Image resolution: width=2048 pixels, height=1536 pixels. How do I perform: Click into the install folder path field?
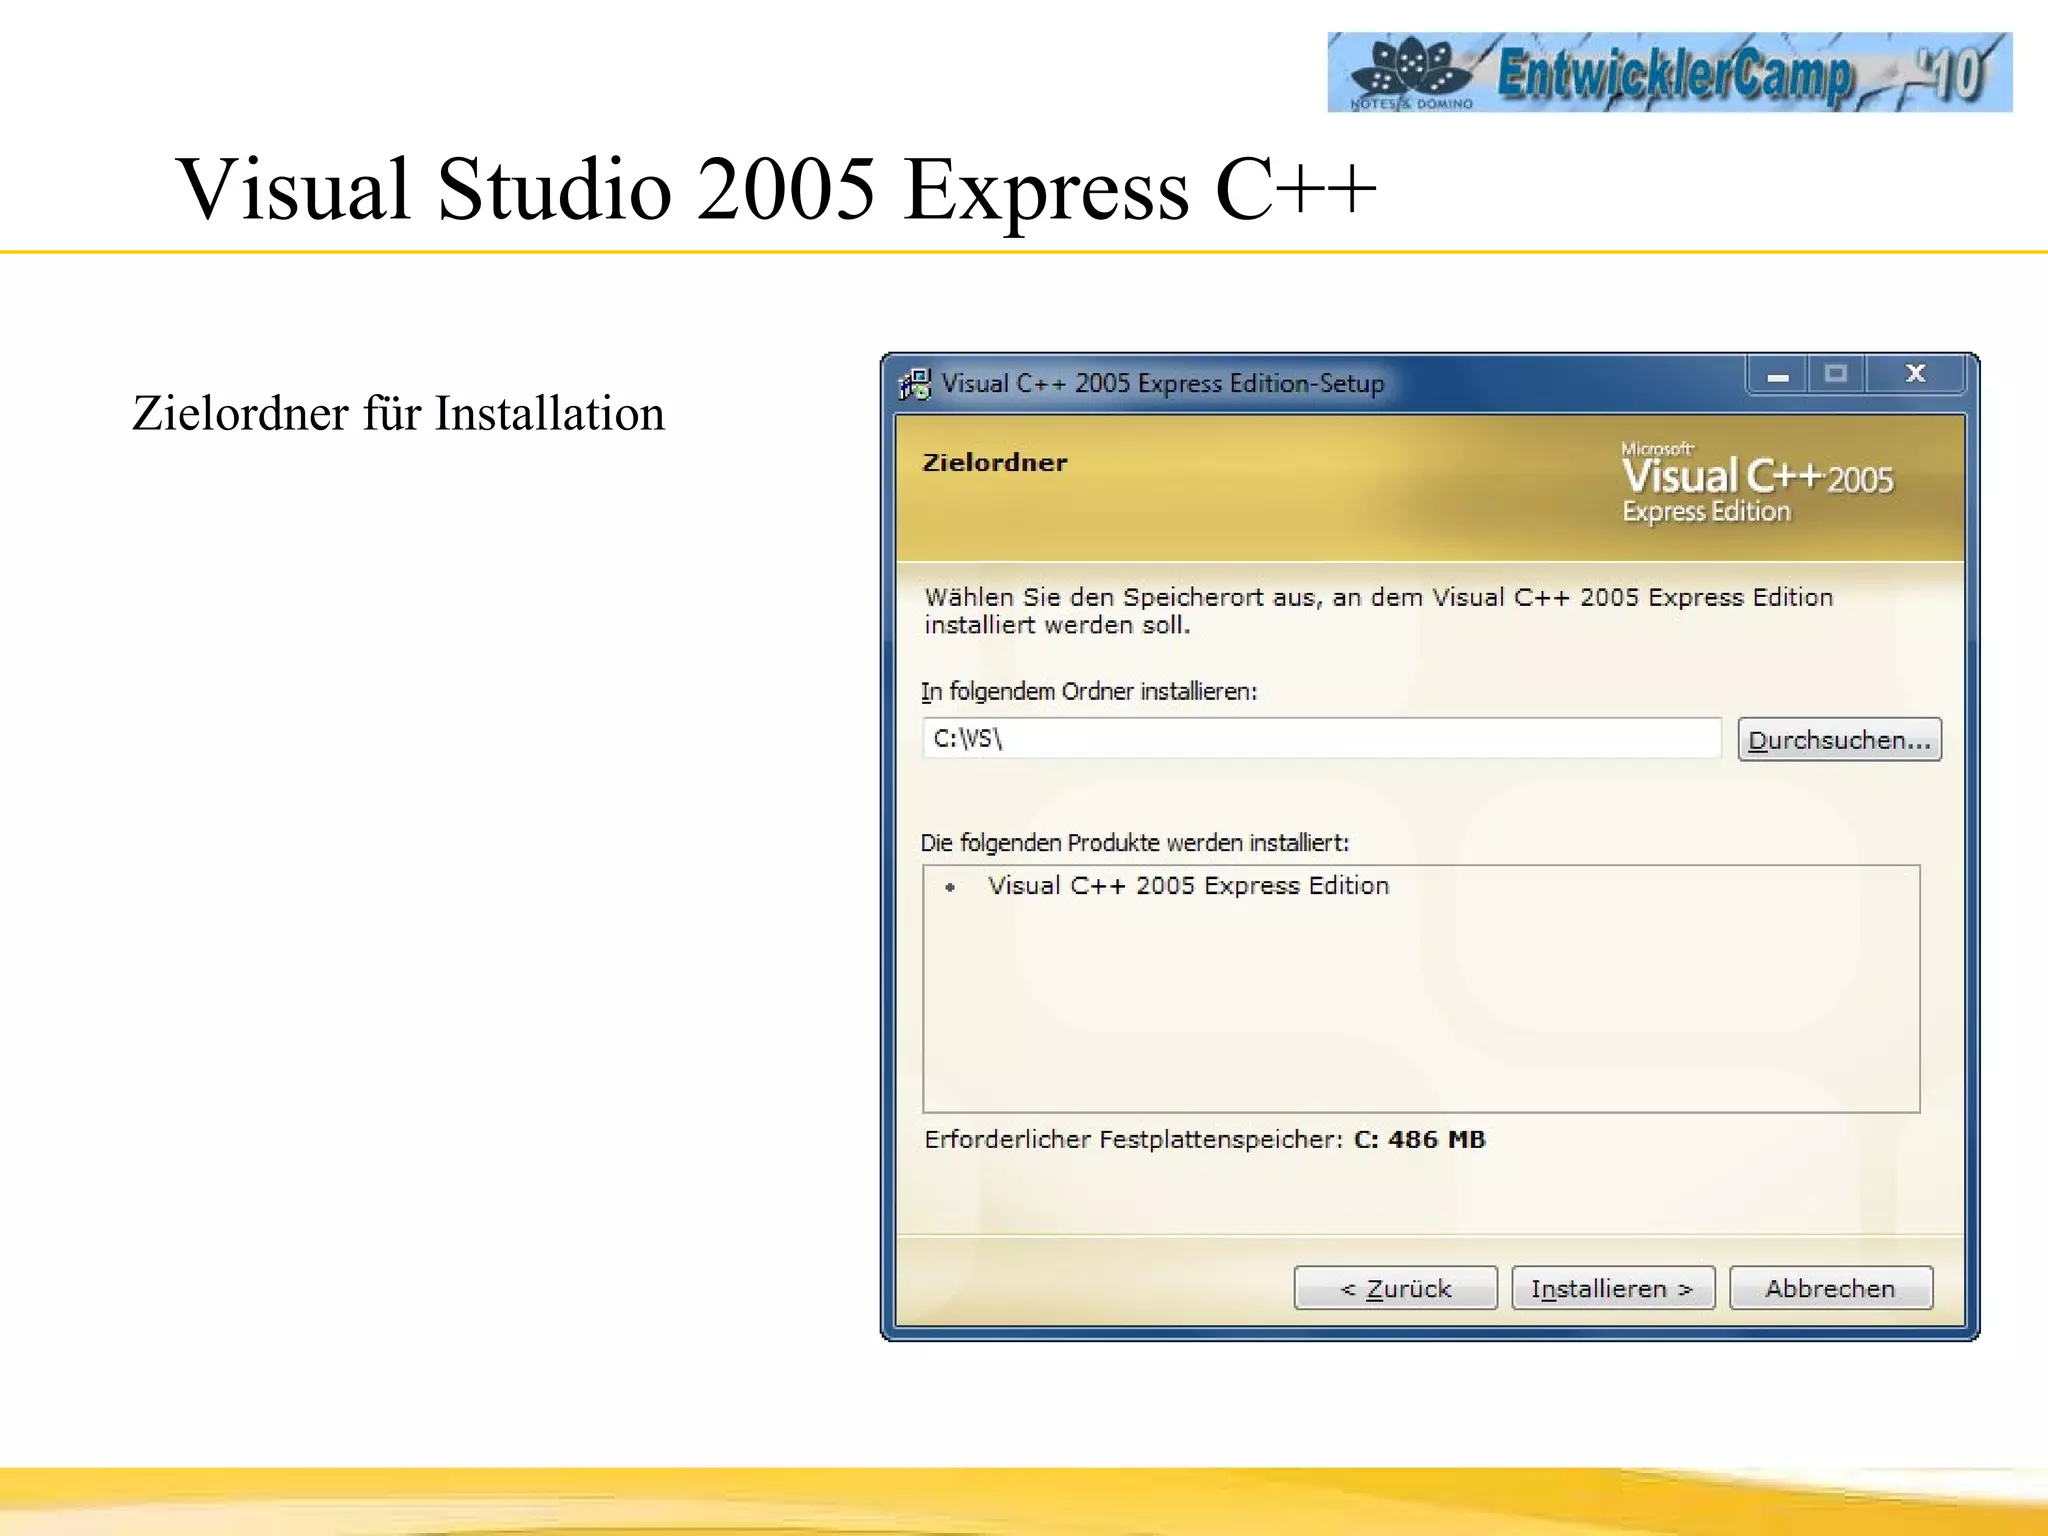tap(1321, 739)
